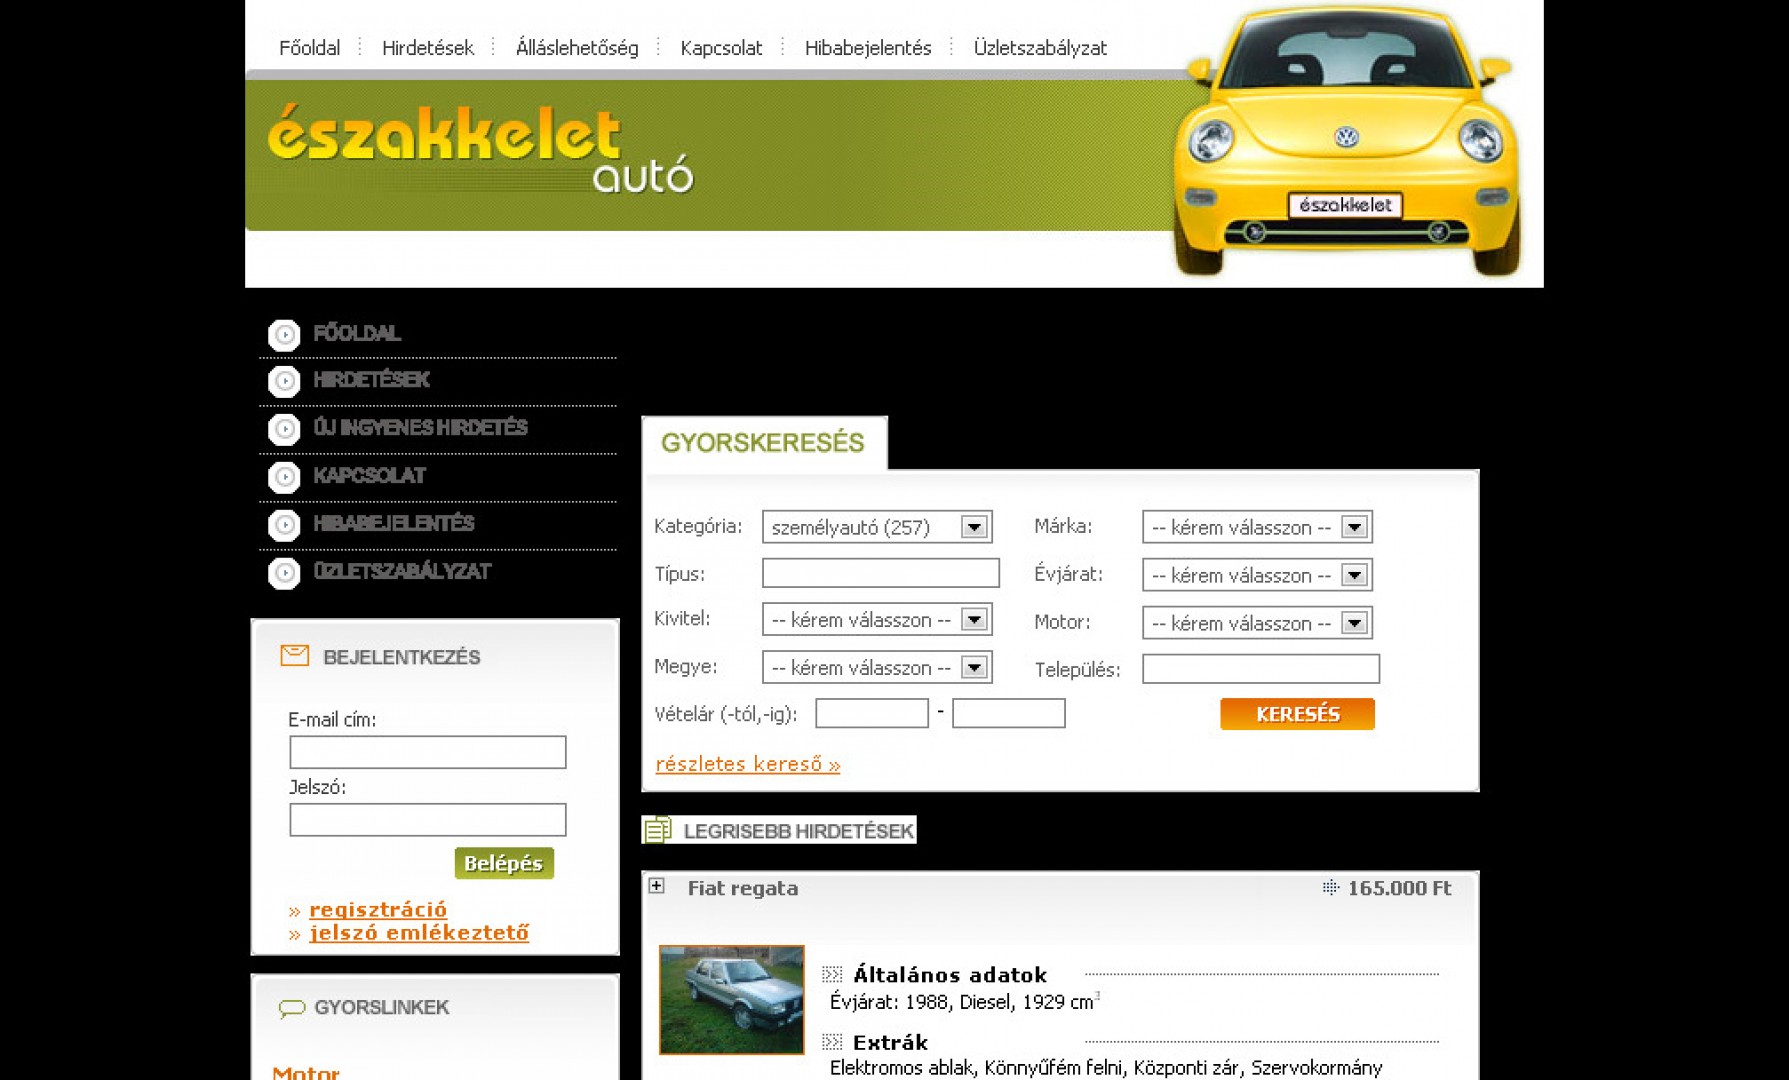Screen dimensions: 1789x1080
Task: Open Kapcsolat in the top menu
Action: pyautogui.click(x=721, y=48)
